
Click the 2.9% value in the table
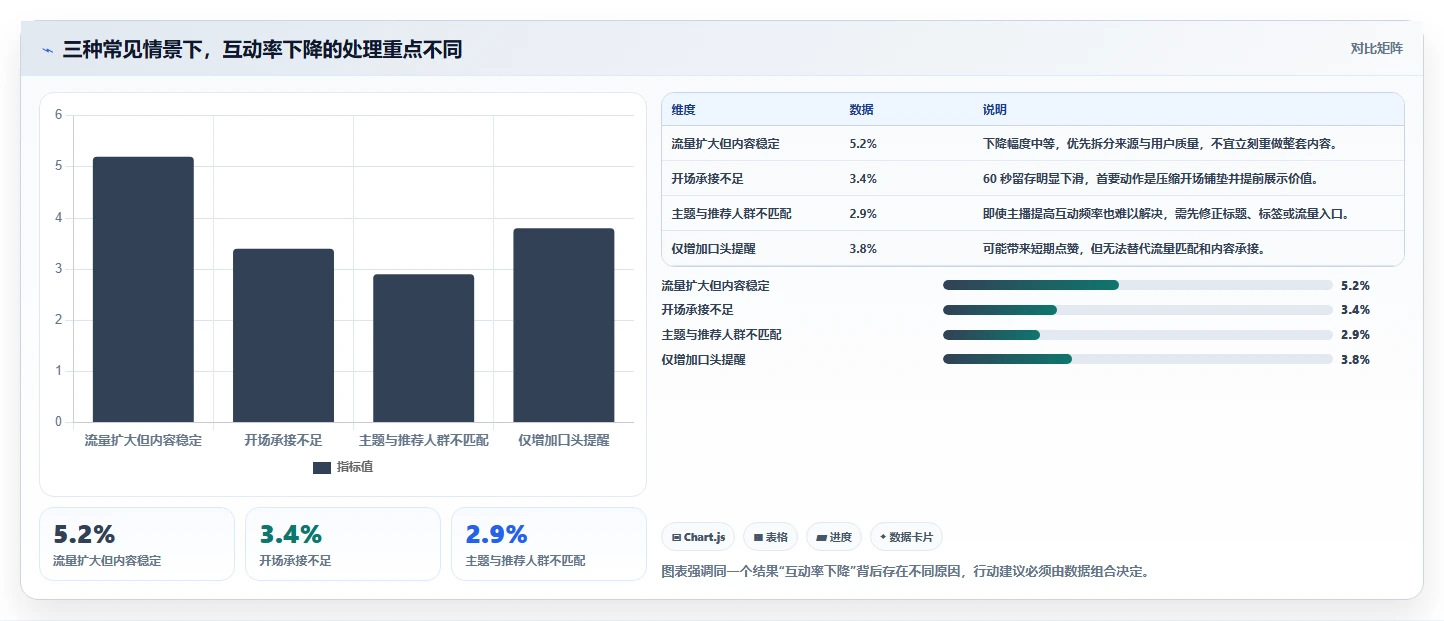pyautogui.click(x=863, y=214)
